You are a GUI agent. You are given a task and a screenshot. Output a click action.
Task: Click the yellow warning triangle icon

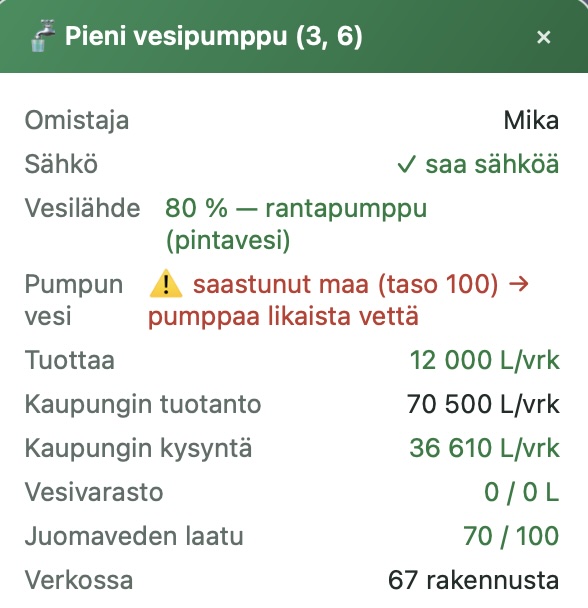coord(166,284)
